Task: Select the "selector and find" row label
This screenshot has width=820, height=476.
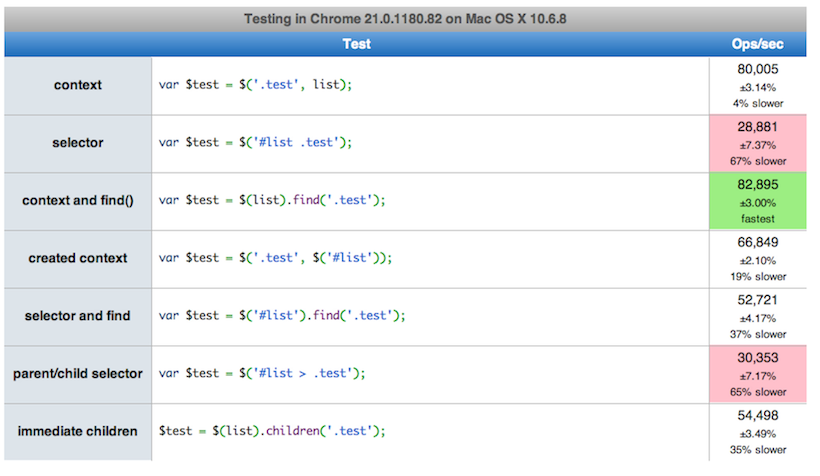Action: pyautogui.click(x=78, y=316)
